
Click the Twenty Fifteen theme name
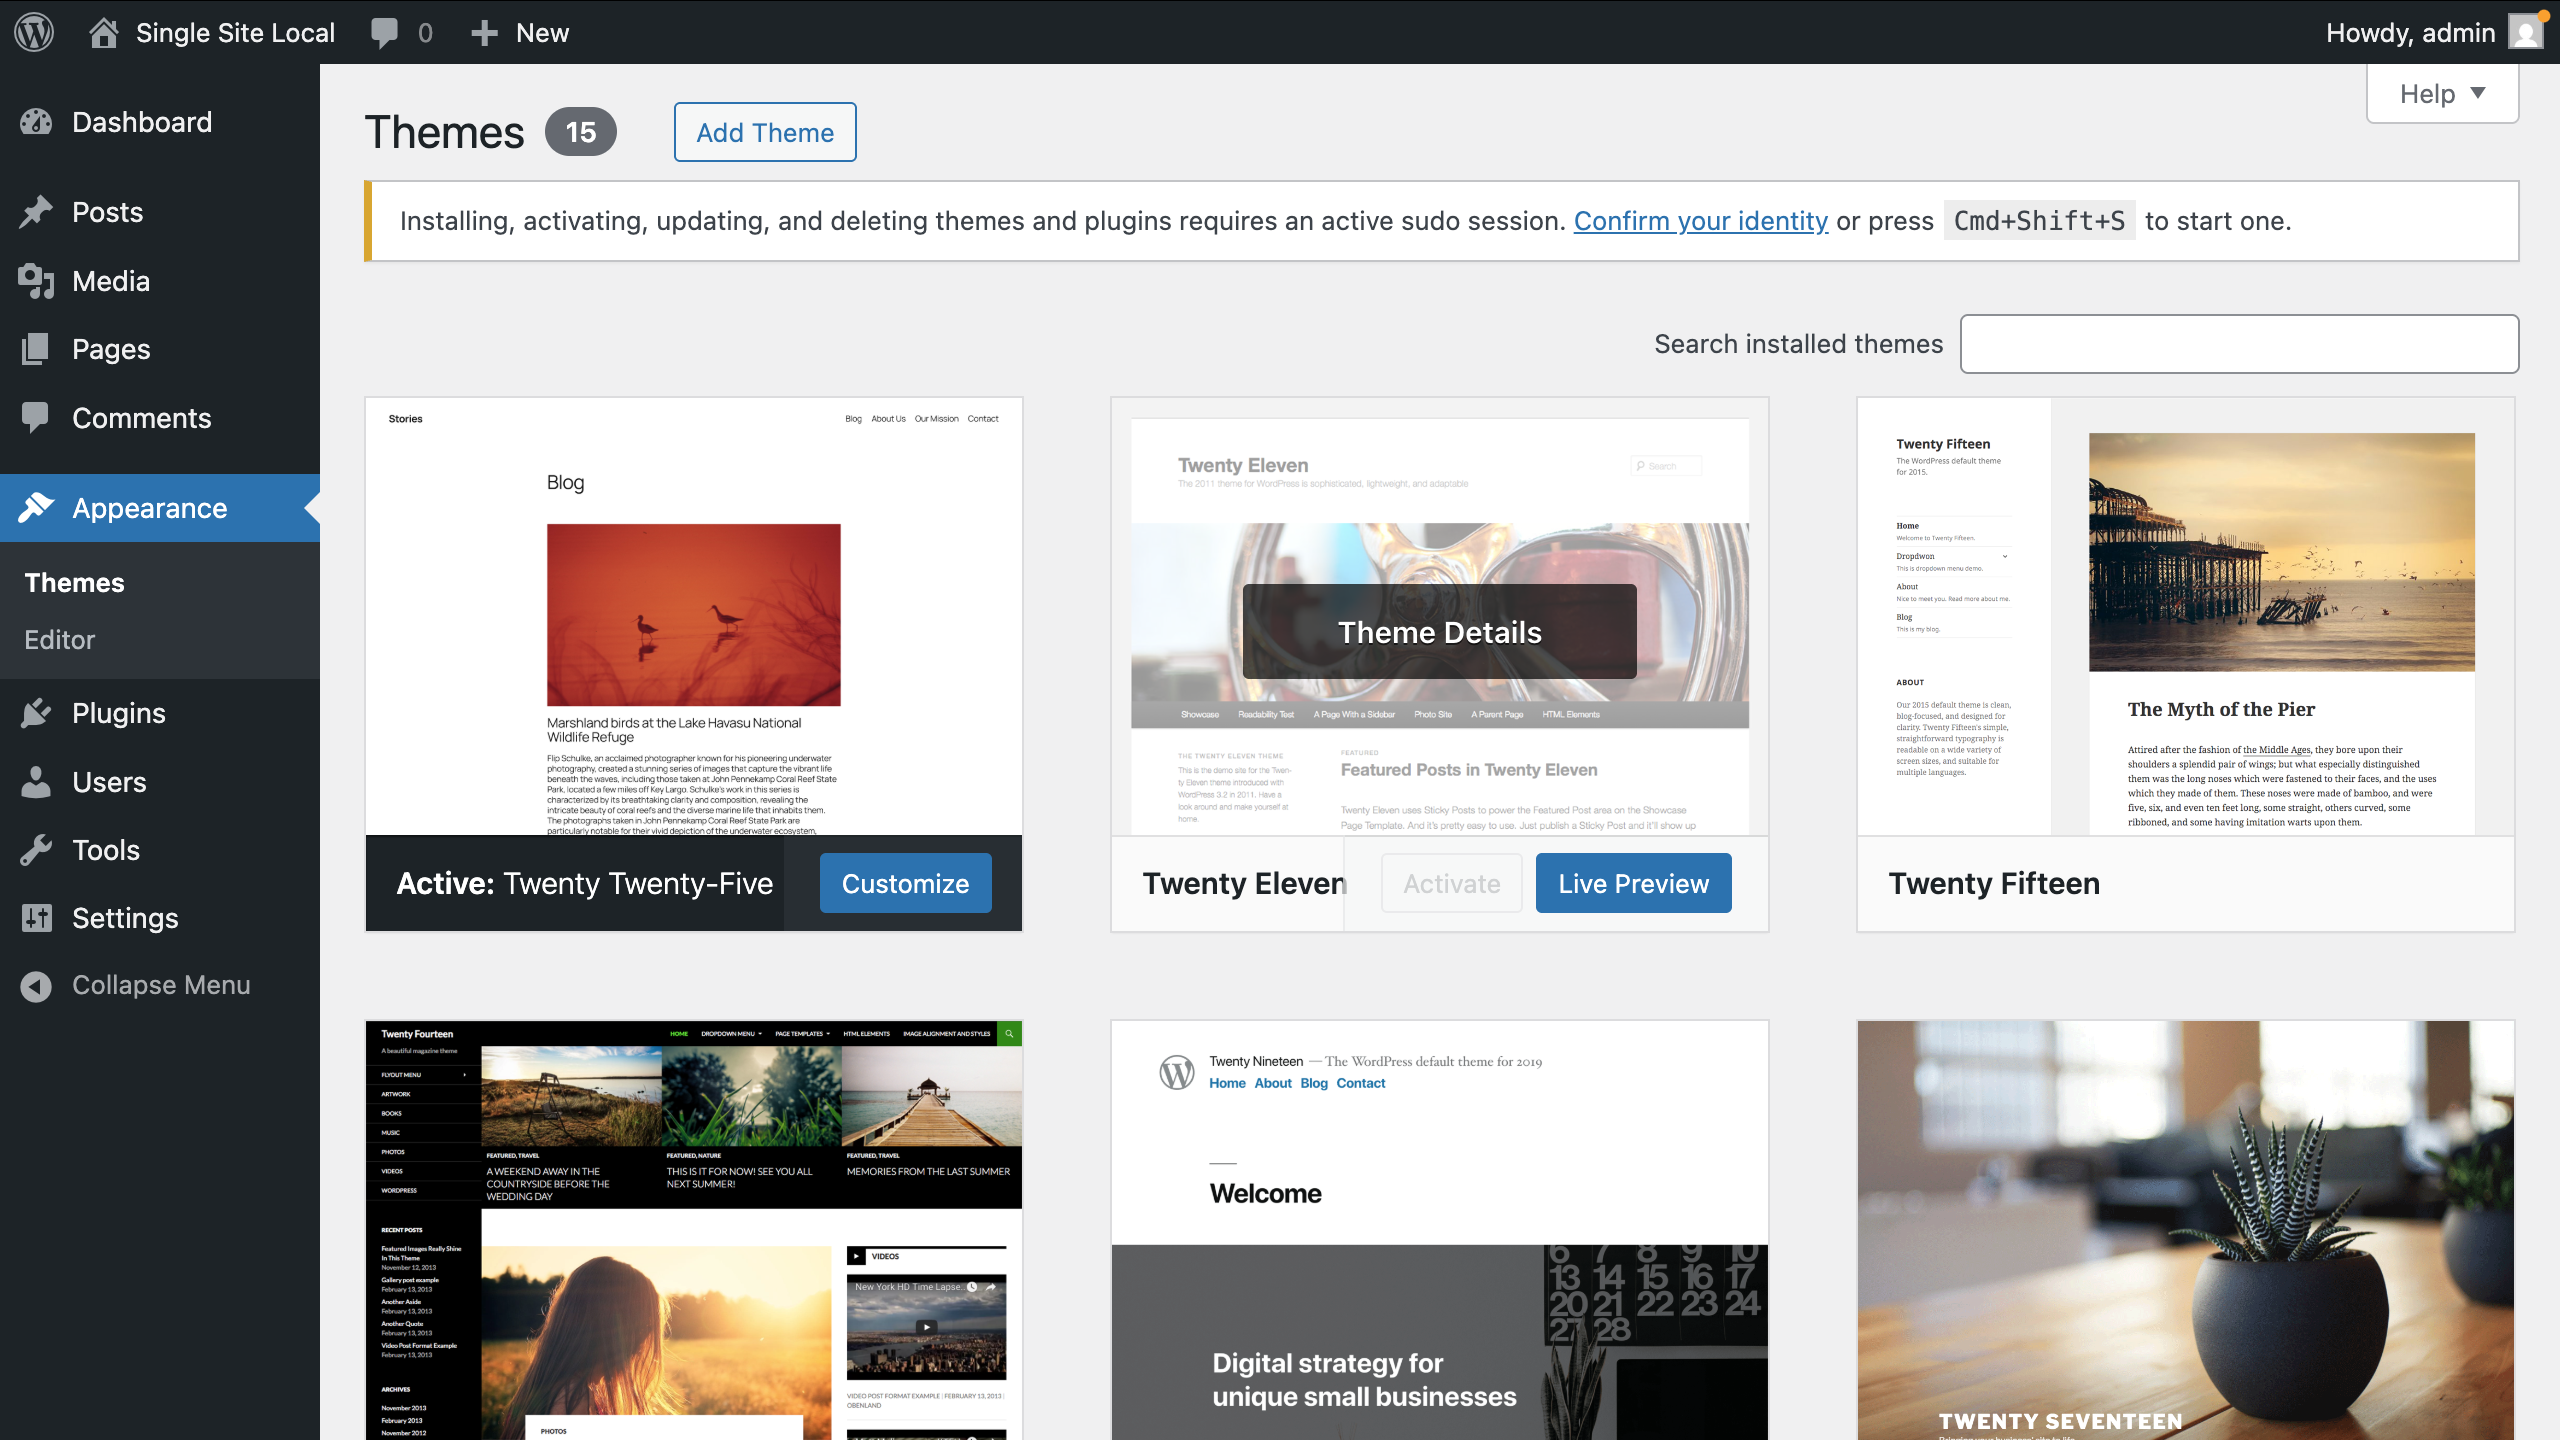(x=1994, y=883)
